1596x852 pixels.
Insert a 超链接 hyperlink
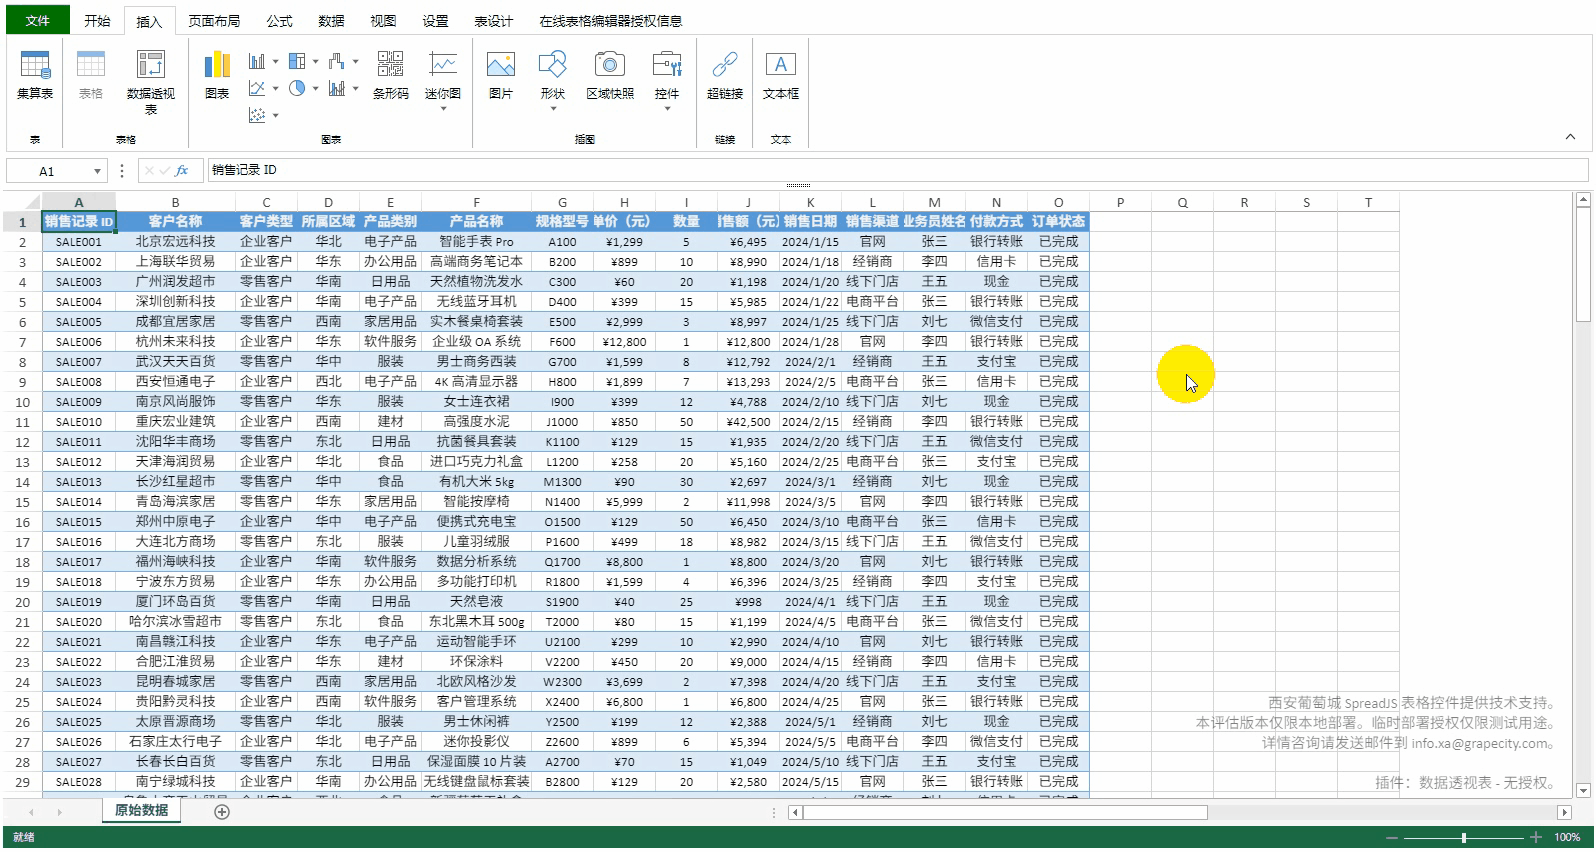(x=725, y=75)
